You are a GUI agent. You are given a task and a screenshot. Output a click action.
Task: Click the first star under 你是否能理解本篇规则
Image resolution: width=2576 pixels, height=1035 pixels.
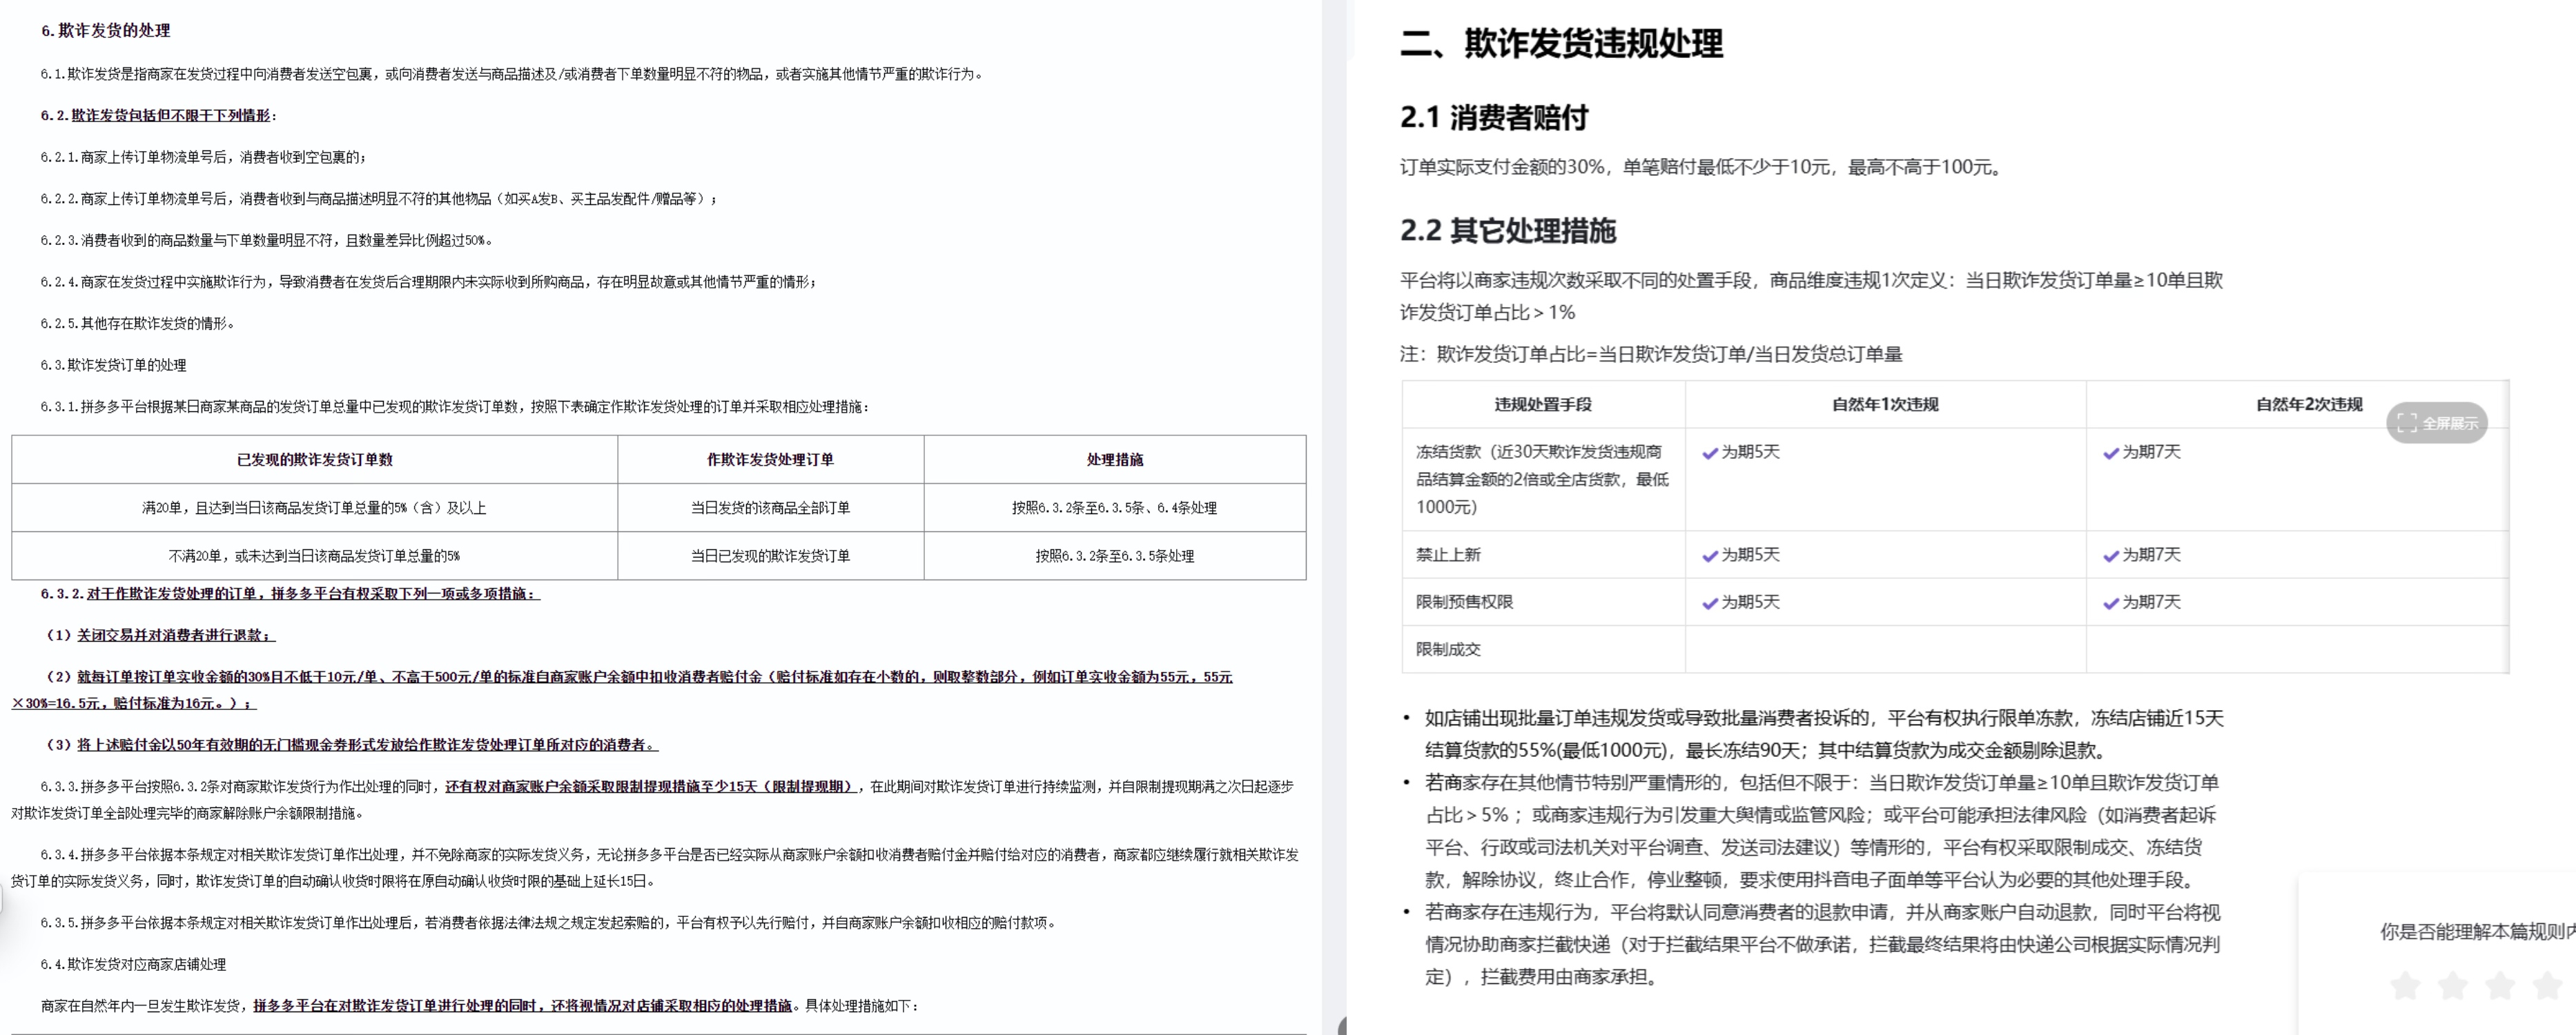click(2405, 986)
